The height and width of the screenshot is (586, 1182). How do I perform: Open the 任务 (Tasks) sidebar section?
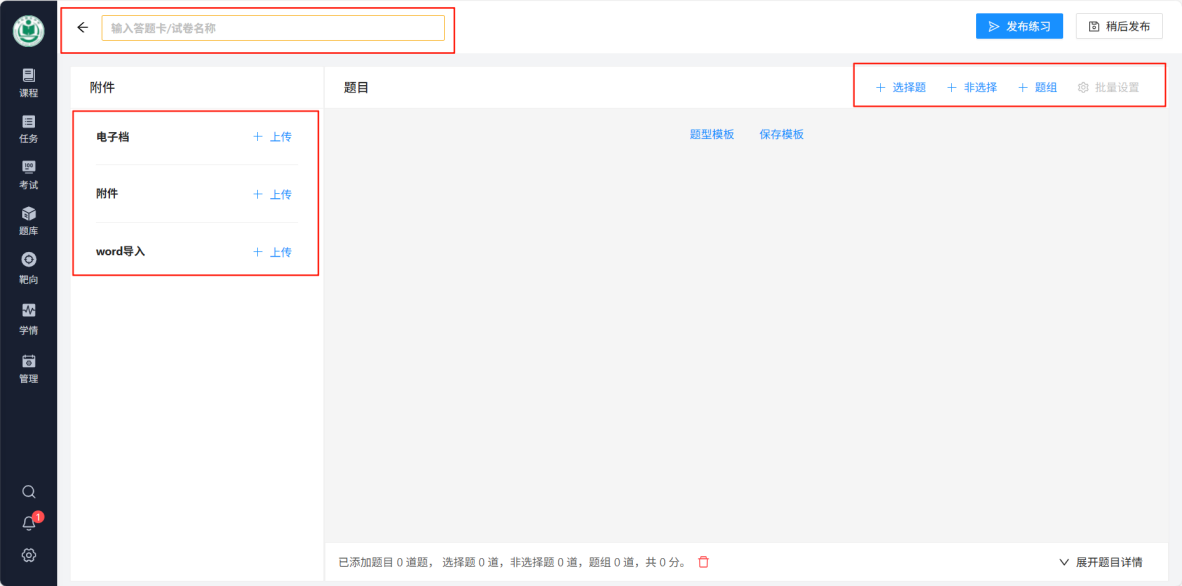(x=29, y=129)
